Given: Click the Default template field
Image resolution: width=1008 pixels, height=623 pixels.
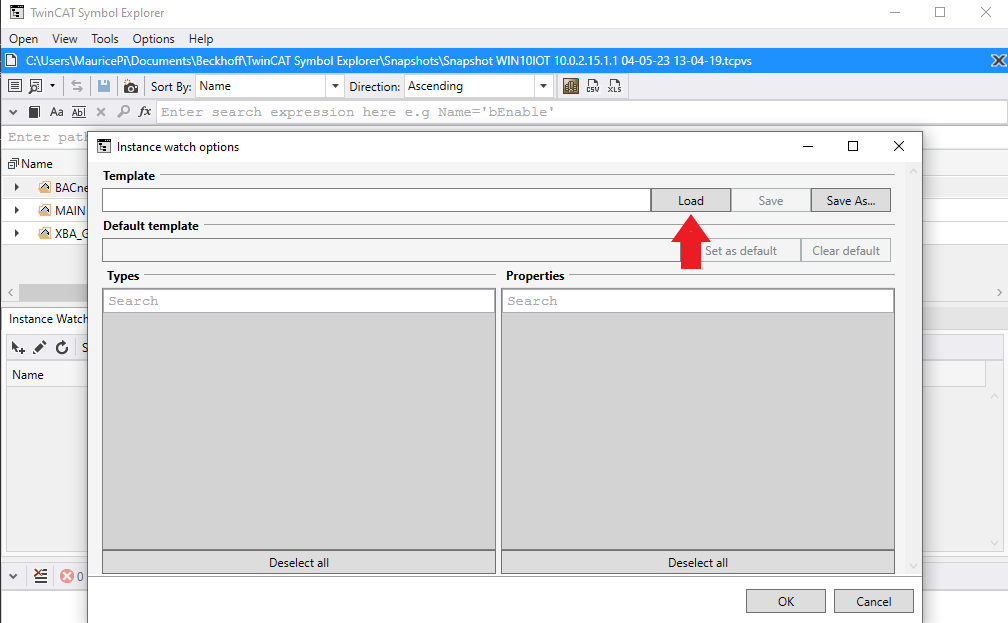Looking at the screenshot, I should pos(391,250).
